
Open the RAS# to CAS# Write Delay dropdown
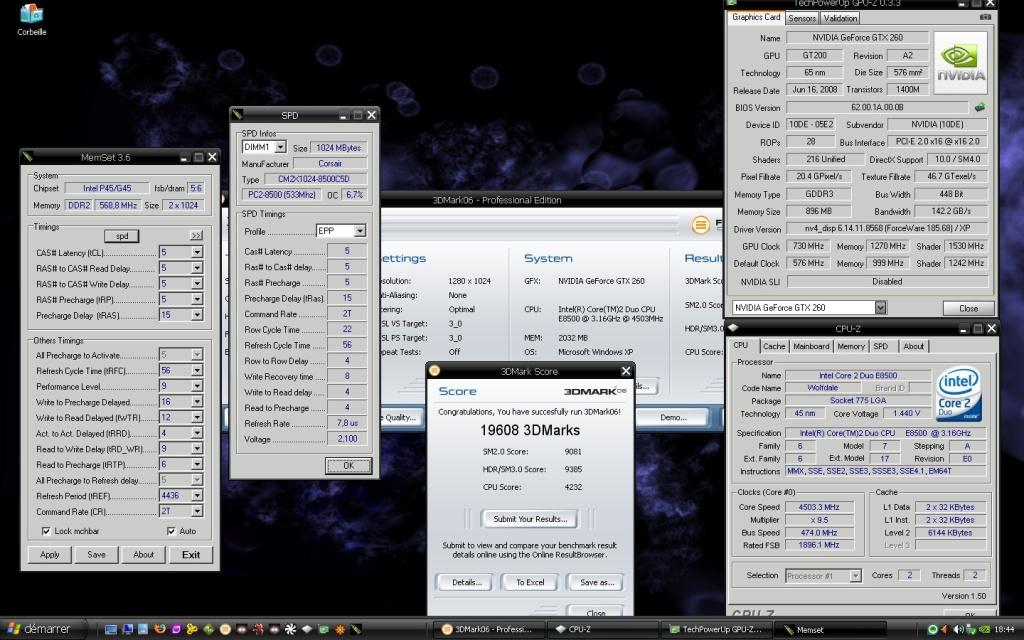(197, 283)
